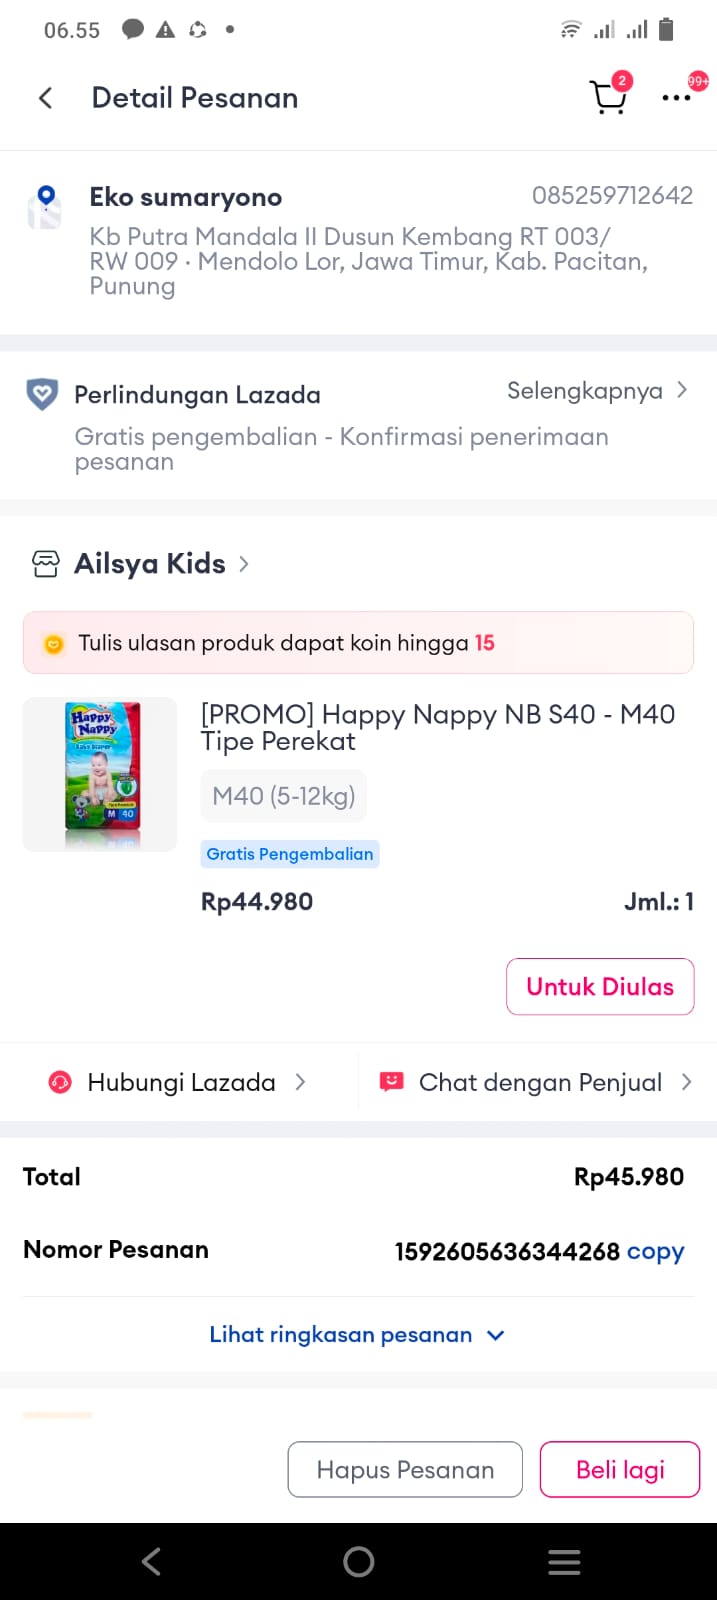
Task: Copy the order number
Action: tap(655, 1251)
